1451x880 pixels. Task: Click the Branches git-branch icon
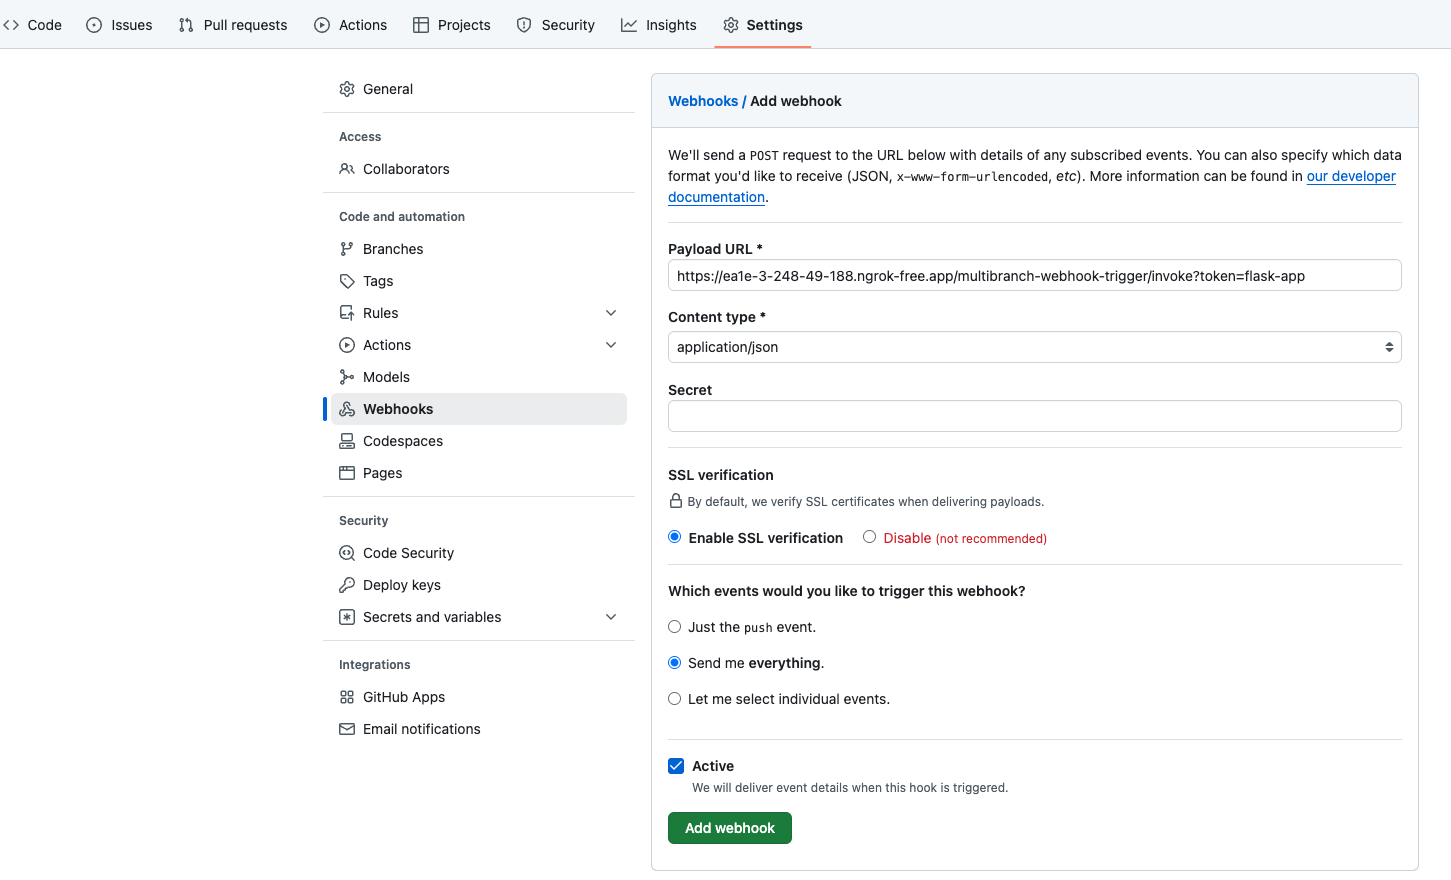(x=347, y=249)
